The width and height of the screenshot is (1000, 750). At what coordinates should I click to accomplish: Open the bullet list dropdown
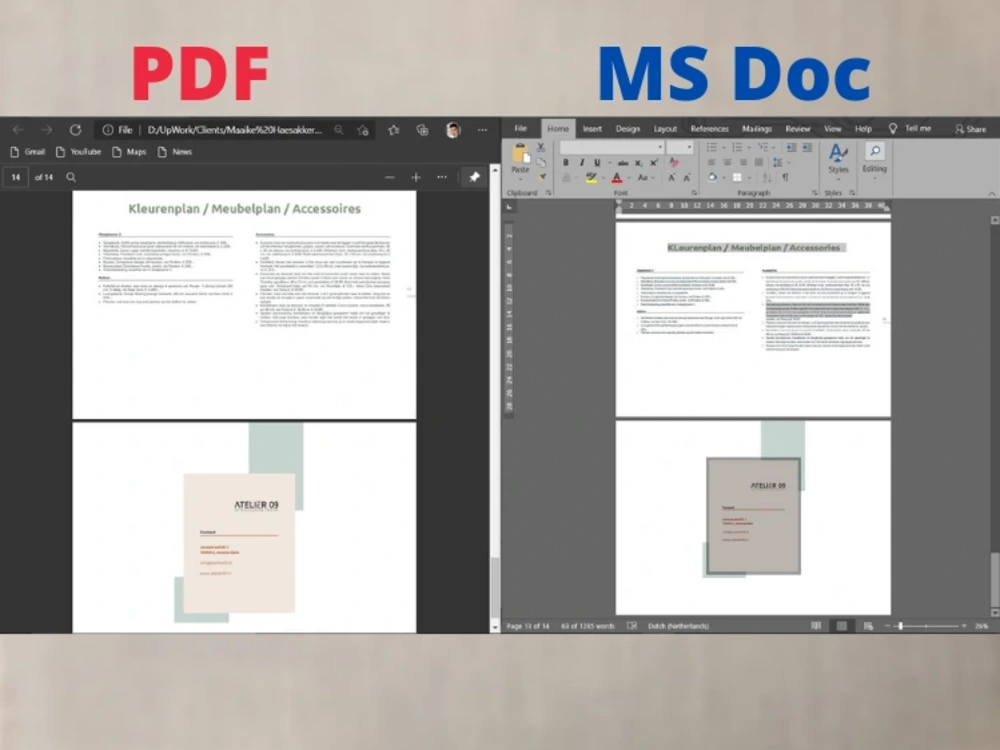click(x=724, y=148)
